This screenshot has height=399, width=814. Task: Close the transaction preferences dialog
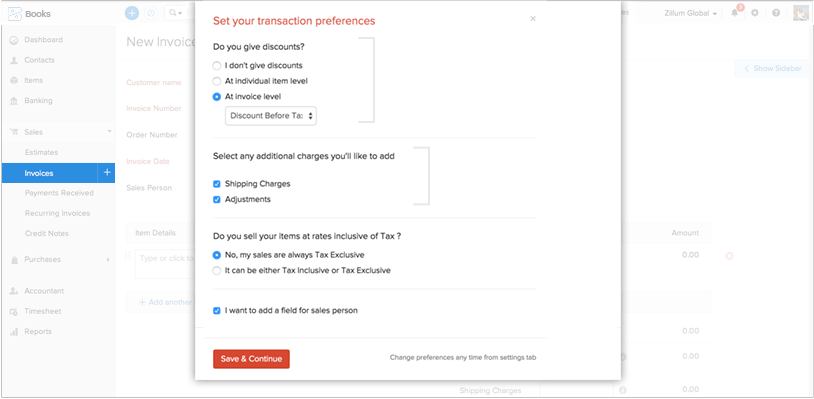pos(533,19)
